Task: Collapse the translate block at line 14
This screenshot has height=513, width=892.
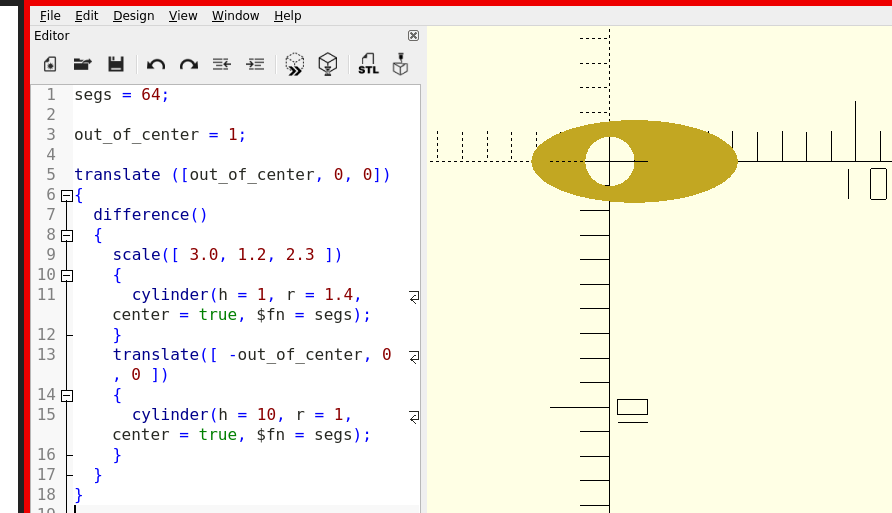Action: click(67, 396)
